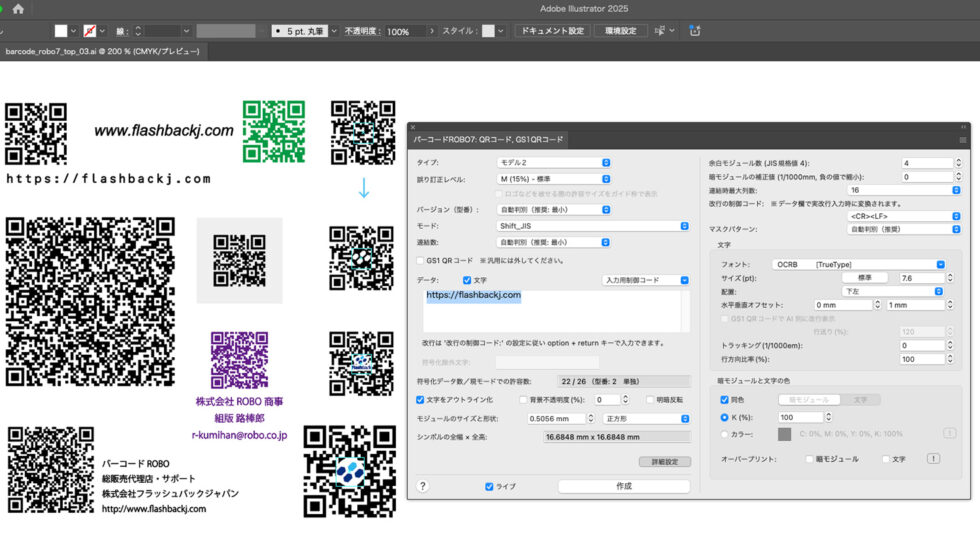
Task: Select the バーコードROBO7: QRコード panel tab
Action: pyautogui.click(x=488, y=139)
